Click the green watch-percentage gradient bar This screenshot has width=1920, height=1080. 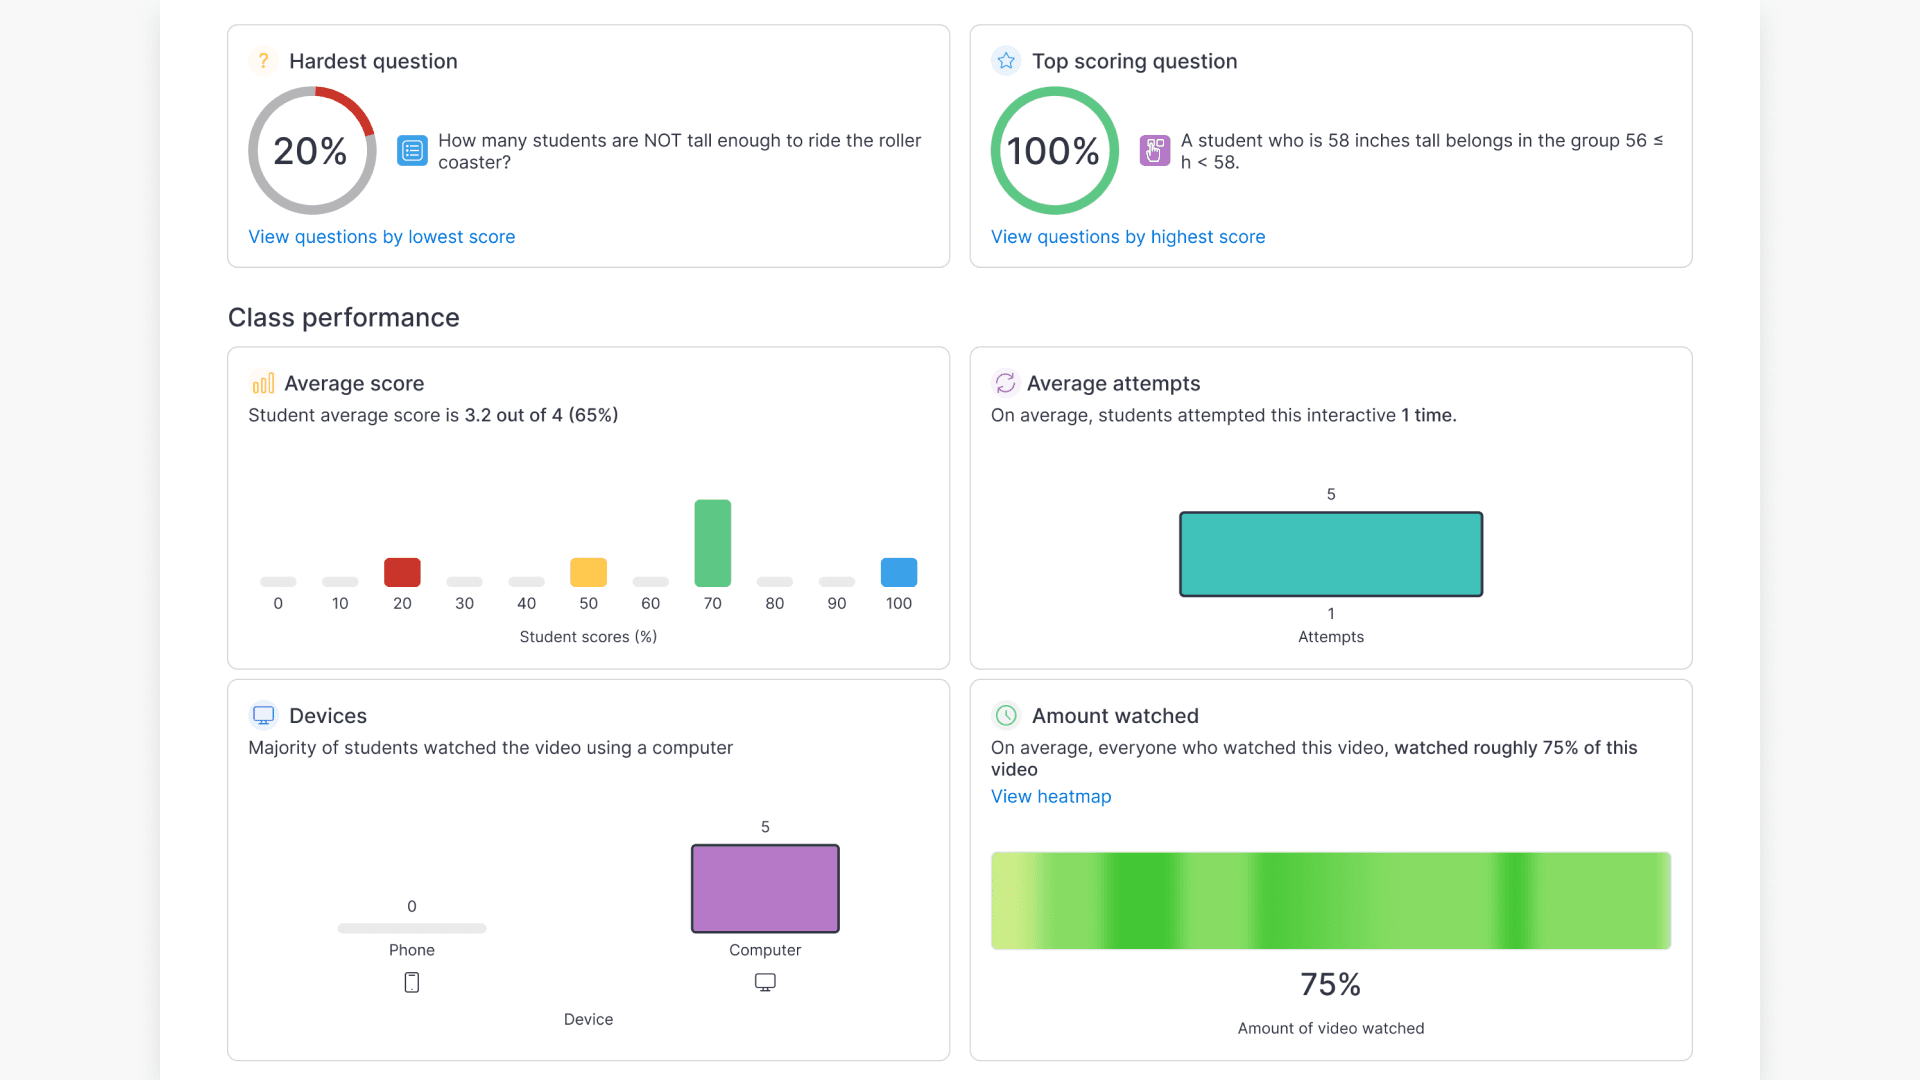[1330, 900]
